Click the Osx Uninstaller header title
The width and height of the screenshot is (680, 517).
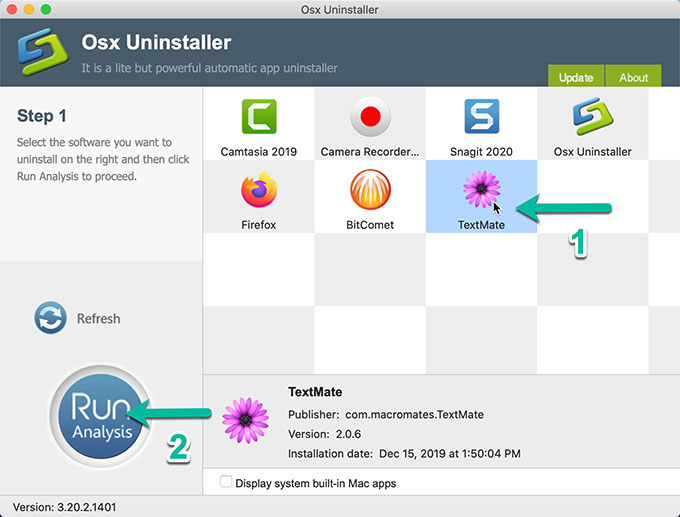tap(157, 43)
